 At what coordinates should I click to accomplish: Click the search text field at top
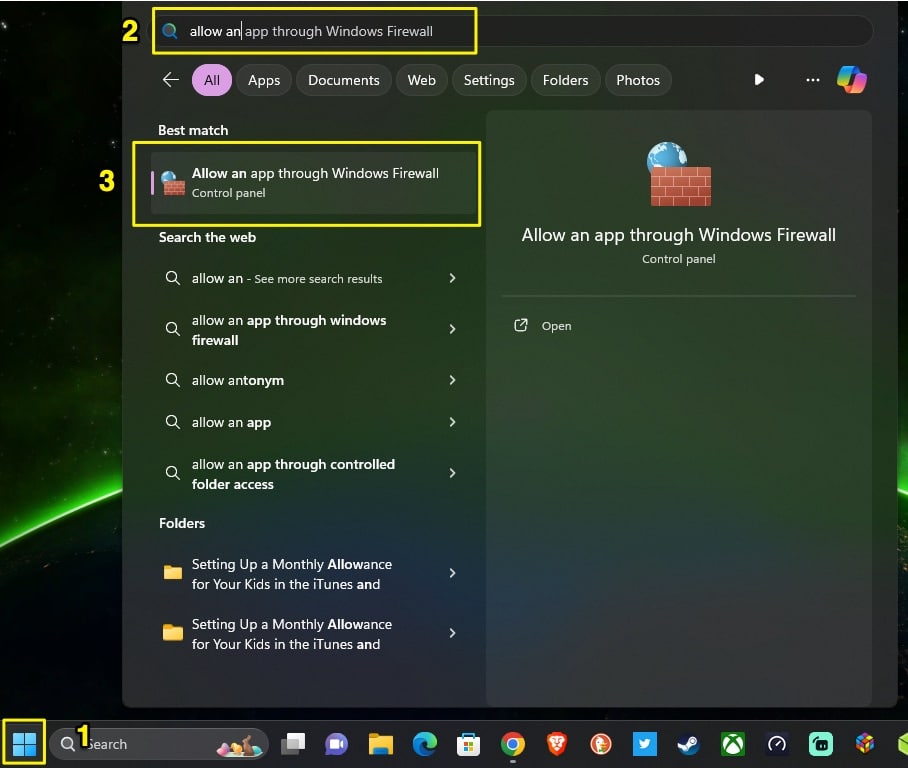[x=512, y=31]
